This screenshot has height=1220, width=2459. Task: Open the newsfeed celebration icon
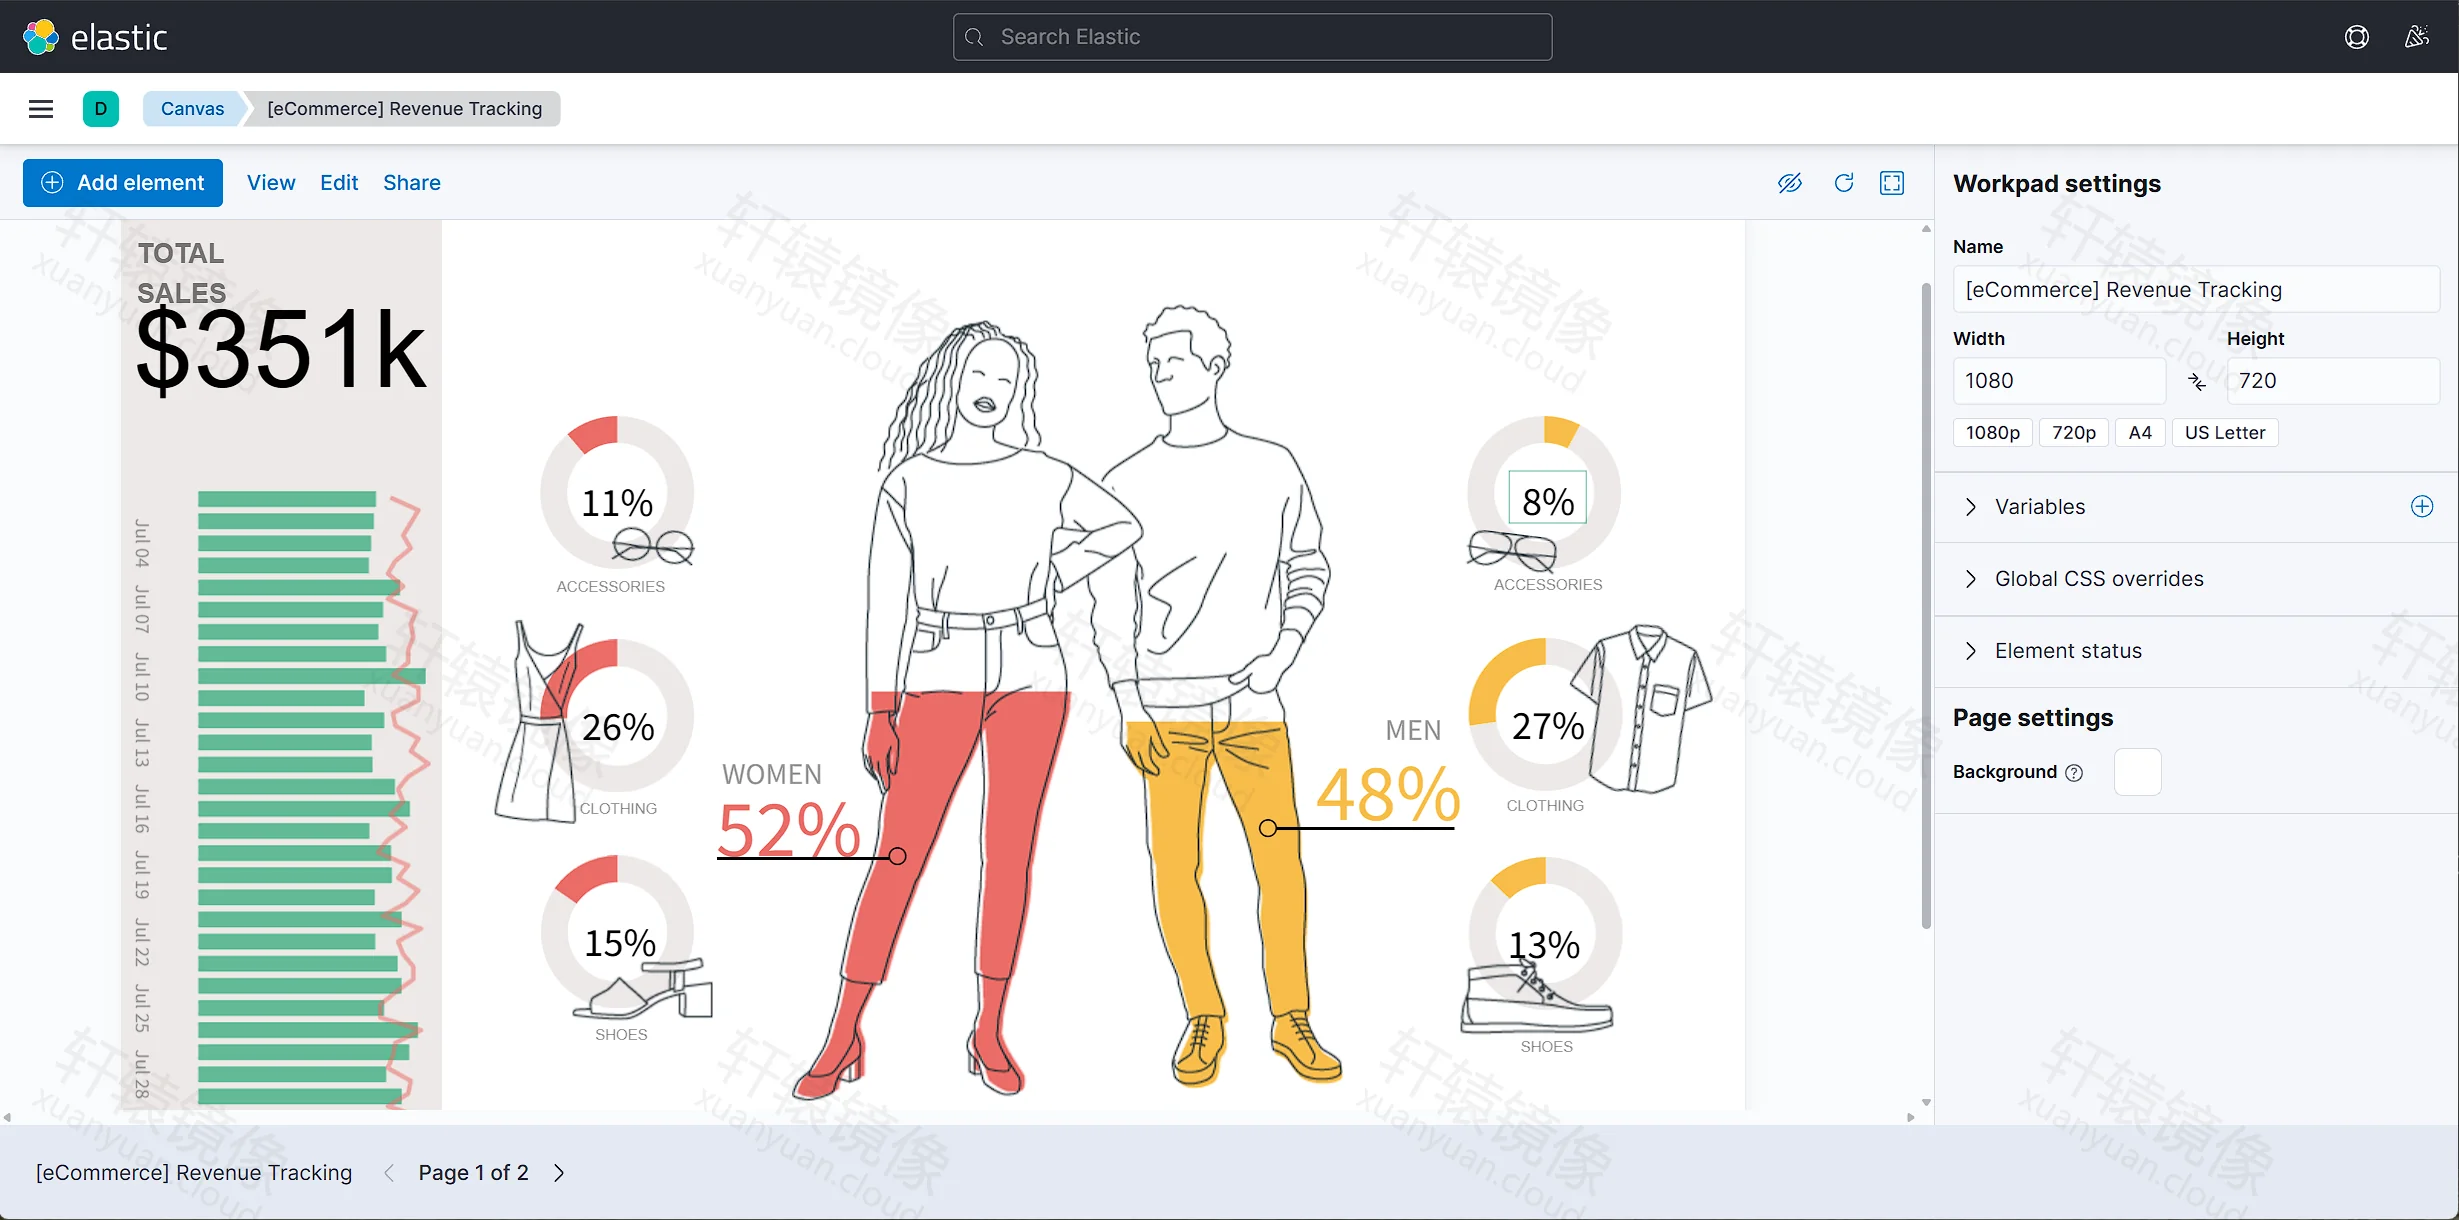pyautogui.click(x=2417, y=37)
